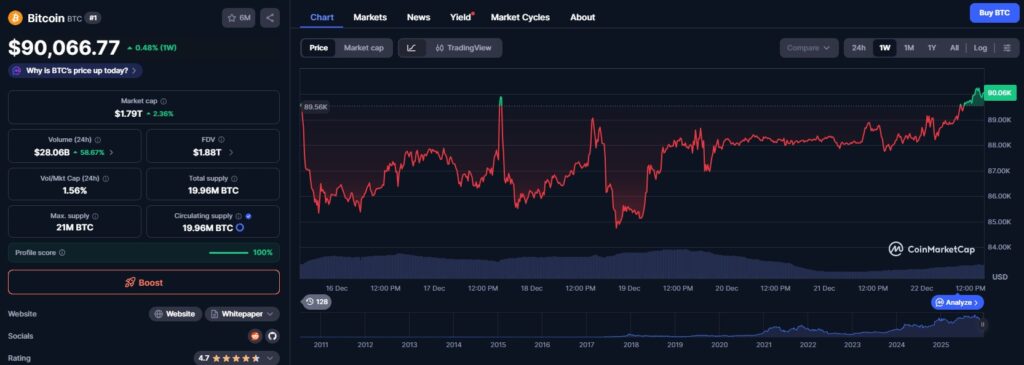The width and height of the screenshot is (1024, 365).
Task: Click the Market cap info icon
Action: 163,101
